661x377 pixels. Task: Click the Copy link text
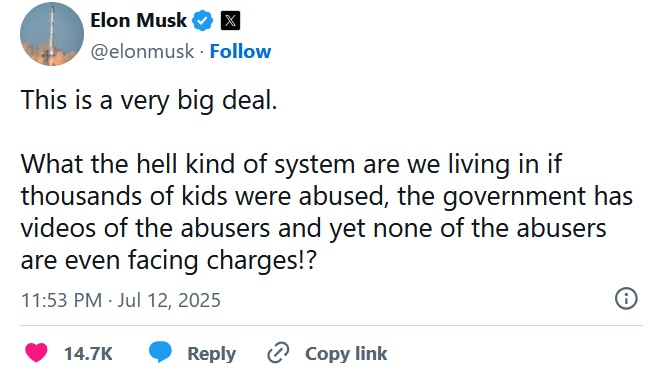(346, 354)
